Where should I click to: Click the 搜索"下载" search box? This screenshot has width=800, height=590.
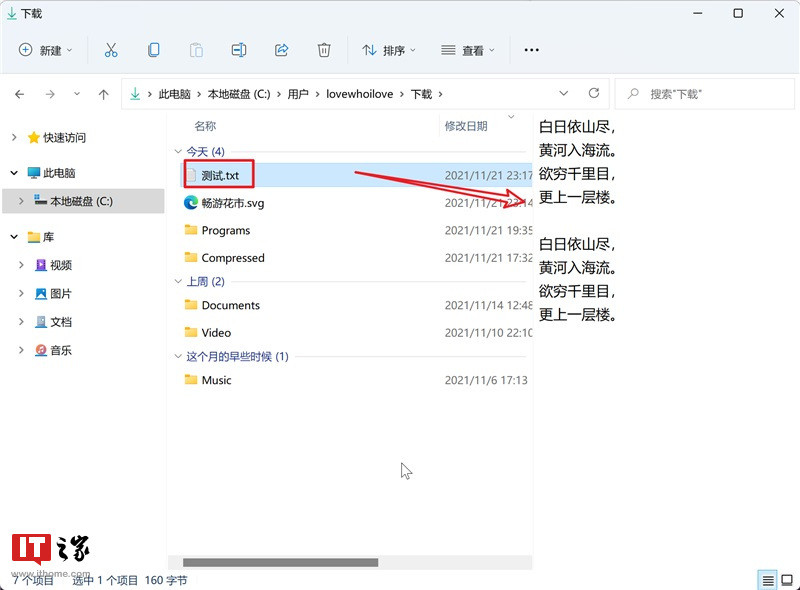pyautogui.click(x=705, y=94)
